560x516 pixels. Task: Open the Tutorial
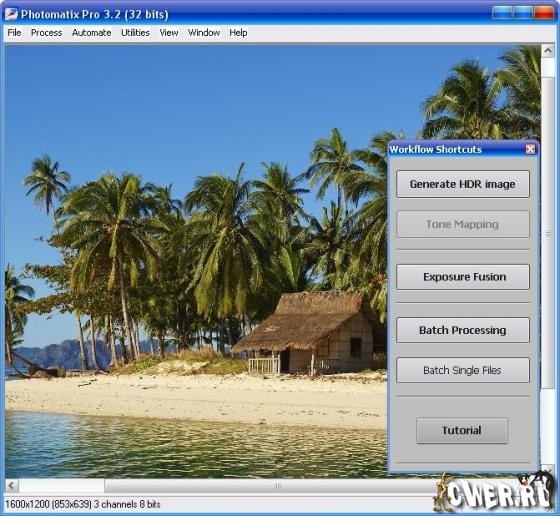click(462, 430)
